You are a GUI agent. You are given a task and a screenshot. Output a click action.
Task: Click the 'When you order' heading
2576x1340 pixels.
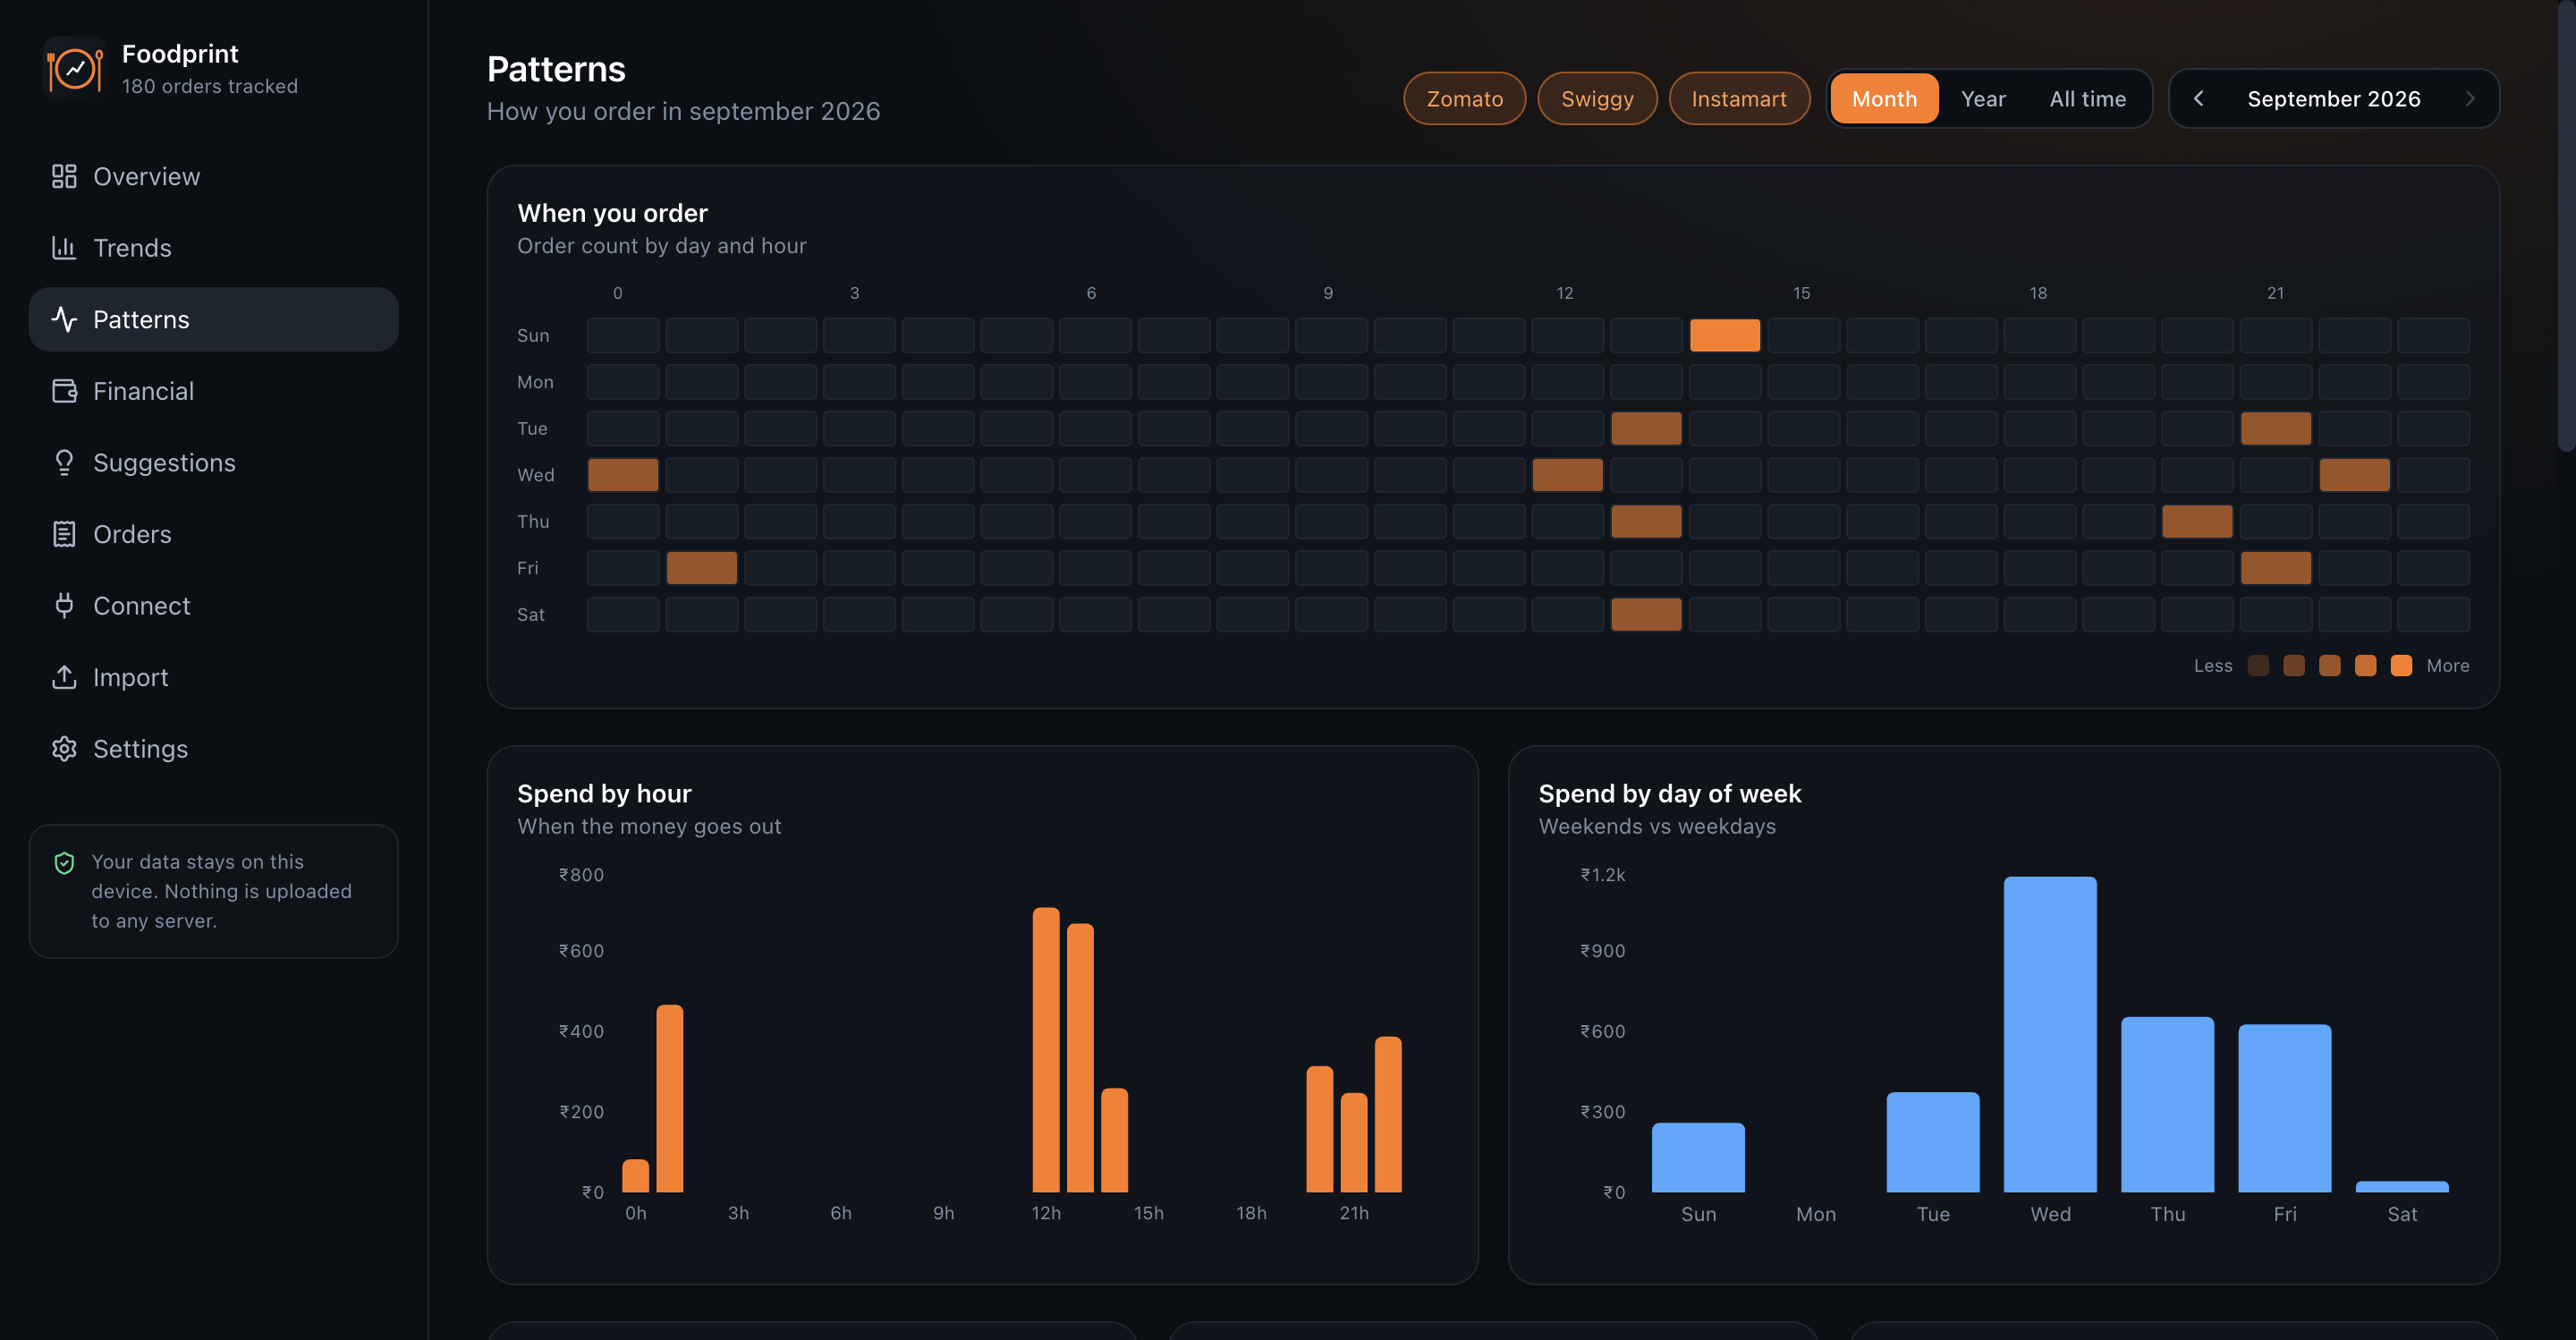(612, 213)
